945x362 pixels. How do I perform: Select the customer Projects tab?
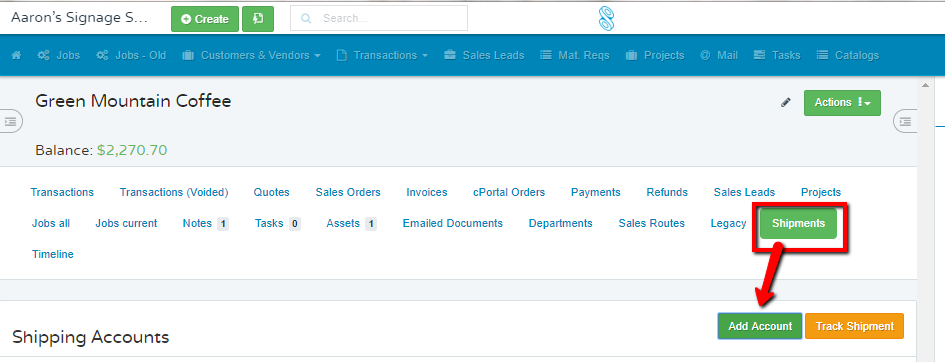tap(821, 192)
